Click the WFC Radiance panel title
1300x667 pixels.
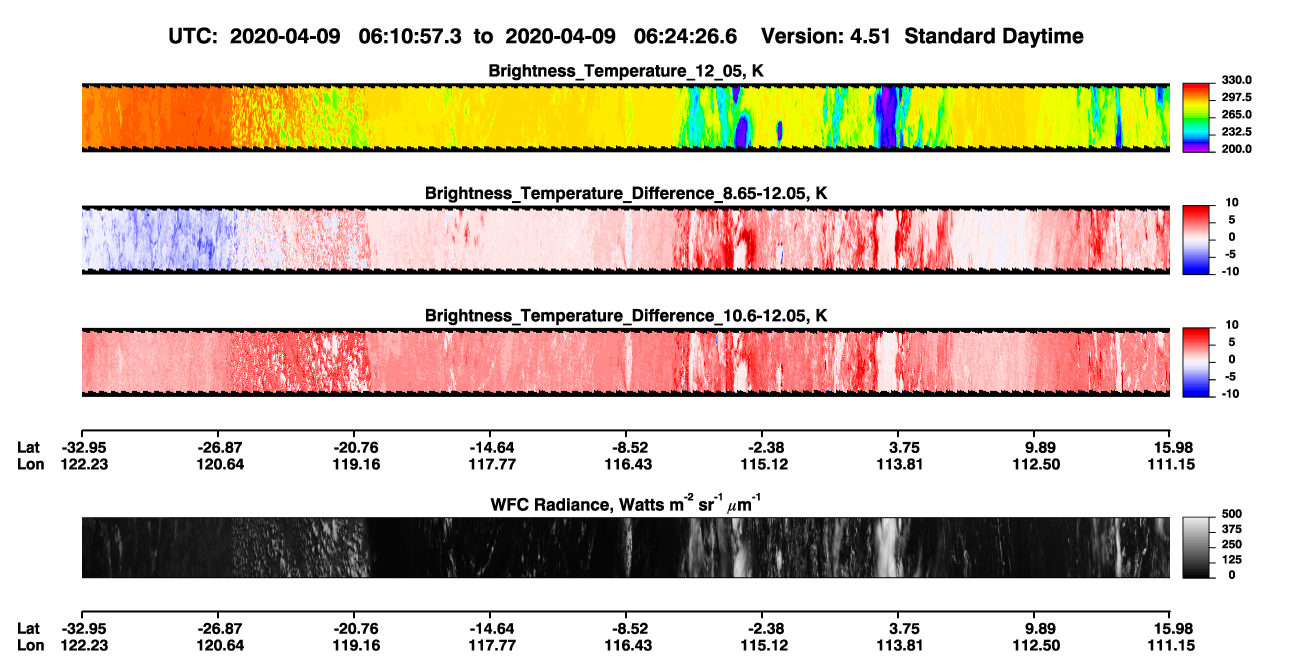click(x=626, y=504)
